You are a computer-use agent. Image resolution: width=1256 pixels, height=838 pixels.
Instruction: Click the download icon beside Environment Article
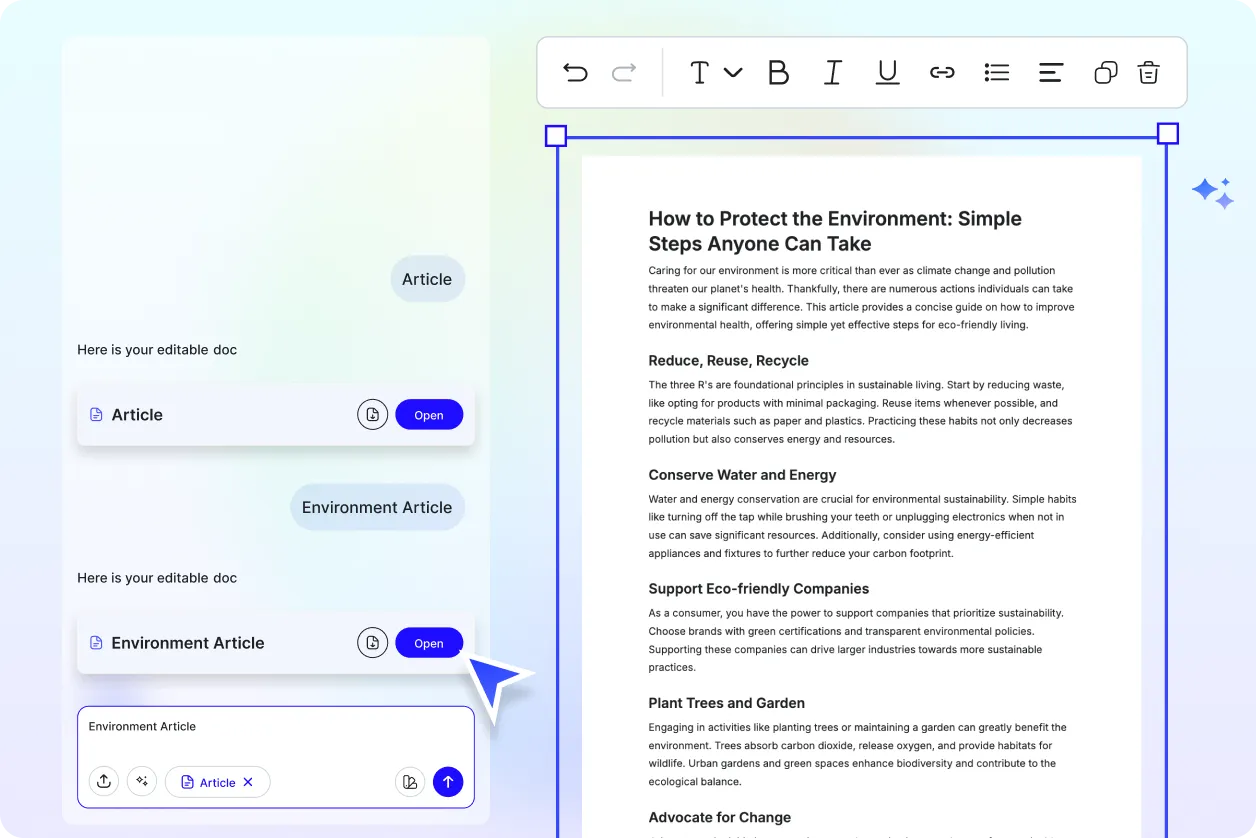(372, 642)
